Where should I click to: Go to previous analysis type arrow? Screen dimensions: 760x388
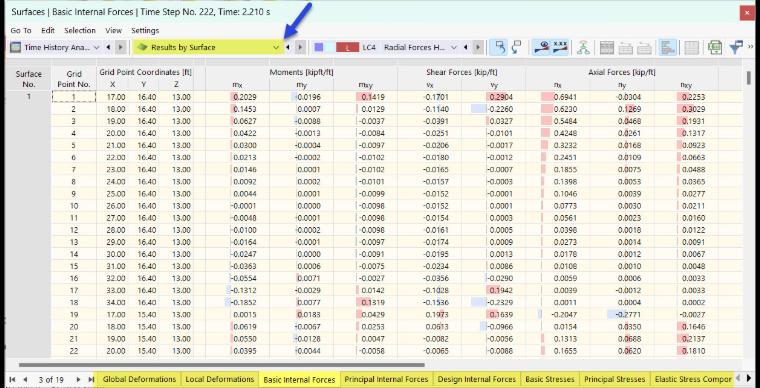tap(108, 47)
